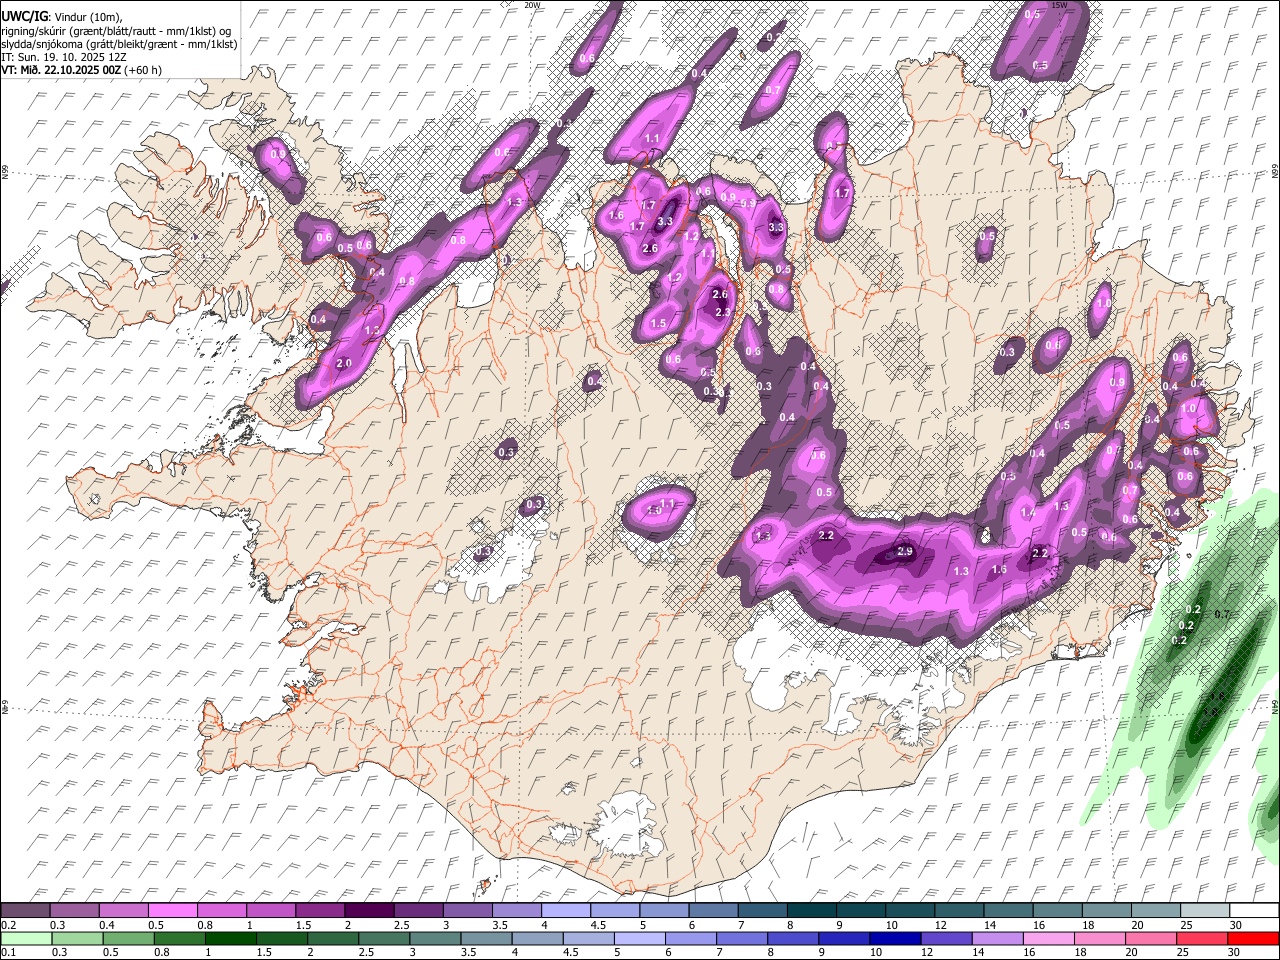Image resolution: width=1280 pixels, height=960 pixels.
Task: Click the 'IT: Sun. 19. 10. 2025 12Z' line
Action: [63, 57]
